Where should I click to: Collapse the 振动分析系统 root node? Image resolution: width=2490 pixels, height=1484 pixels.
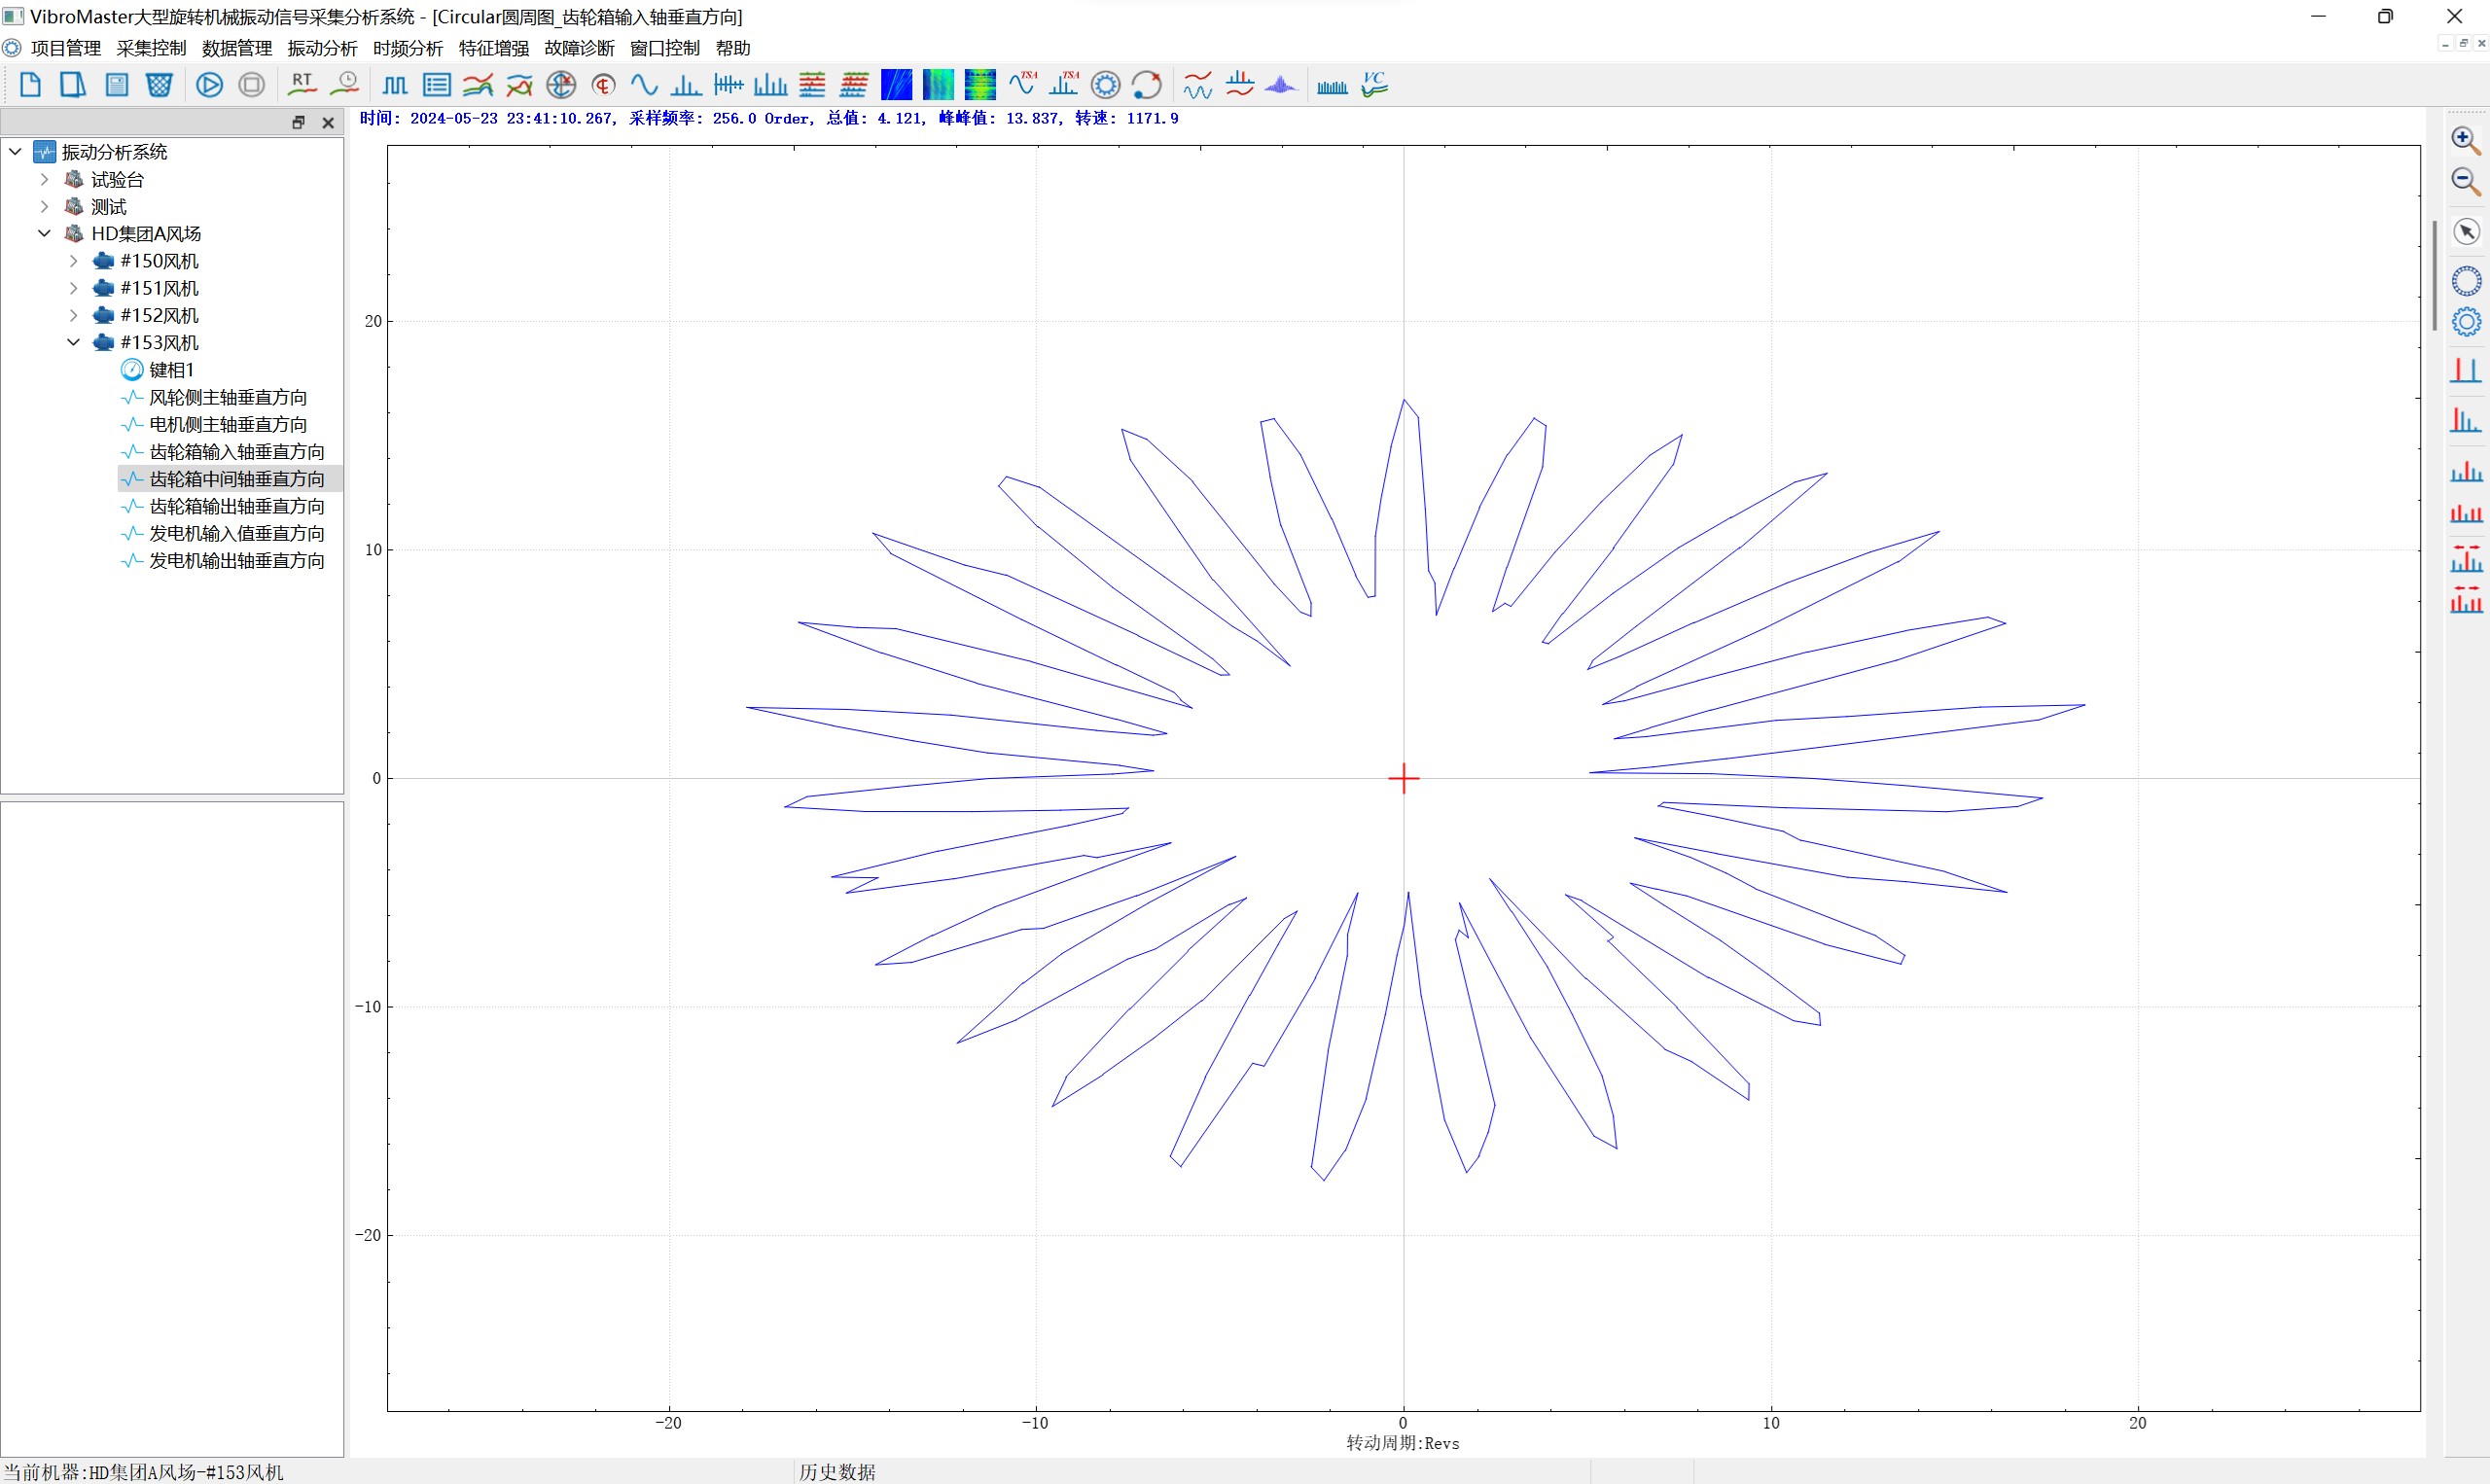click(15, 152)
